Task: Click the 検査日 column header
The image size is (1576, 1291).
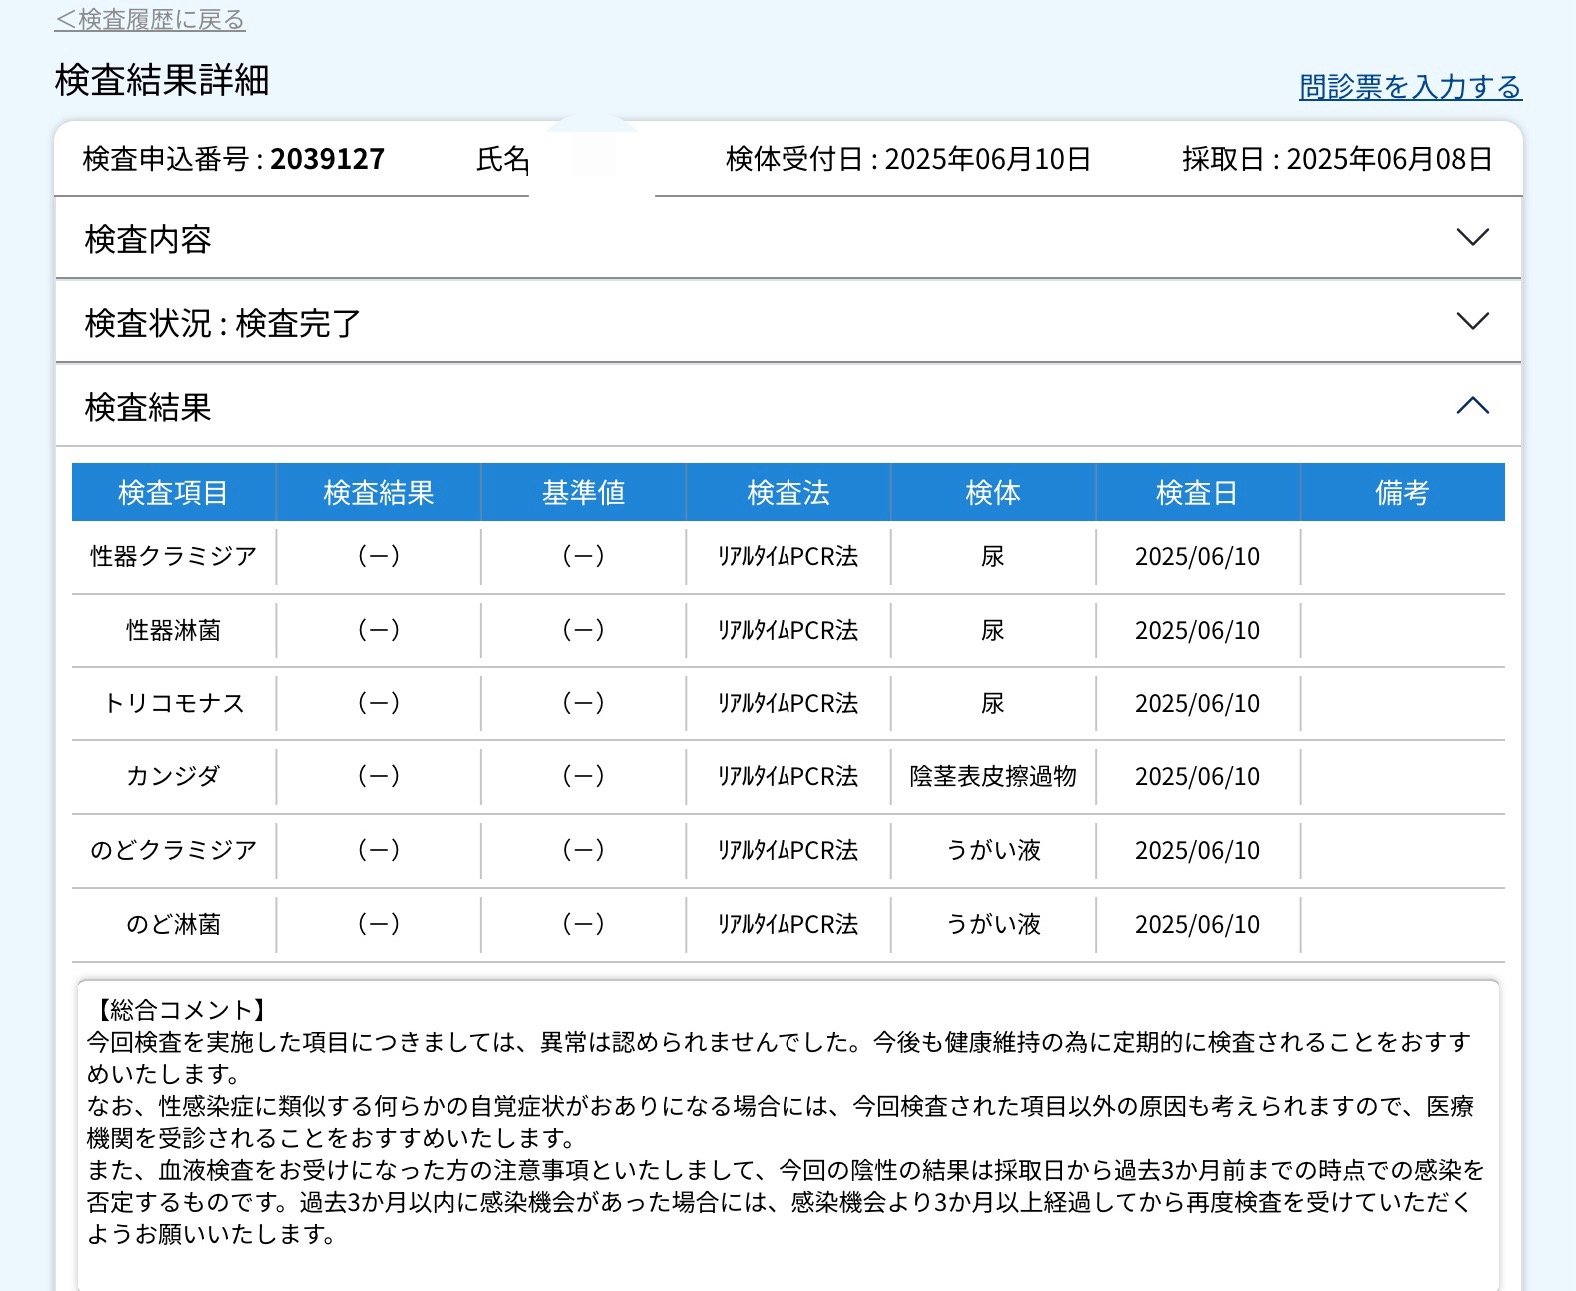Action: click(x=1197, y=493)
